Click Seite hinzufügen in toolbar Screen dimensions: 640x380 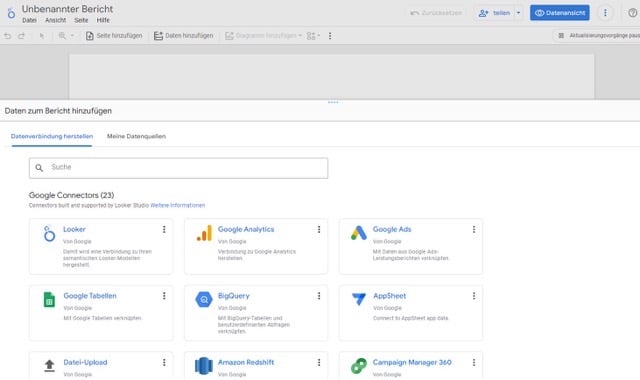[x=114, y=36]
